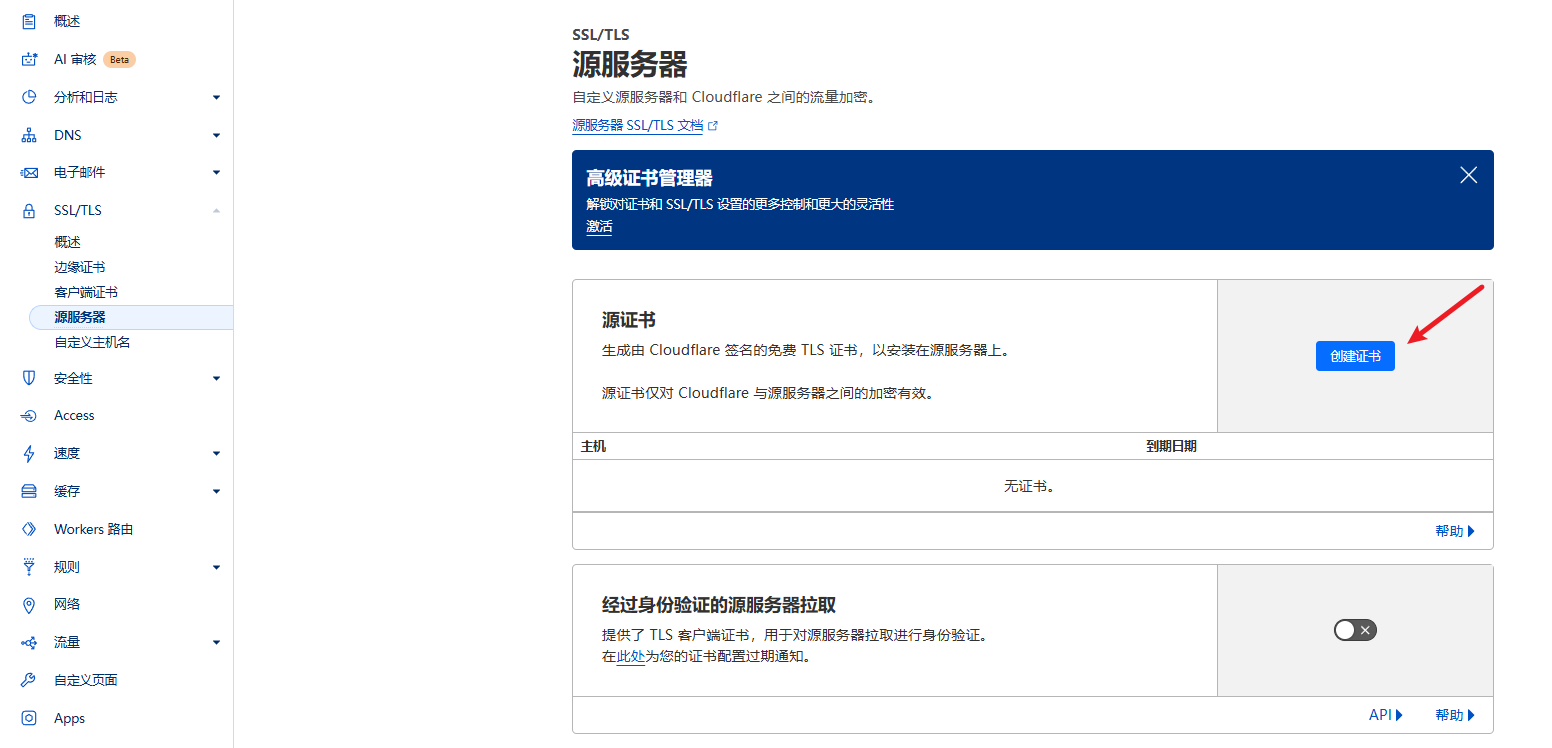The width and height of the screenshot is (1552, 748).
Task: Click 帮助 link under 源证书 table
Action: pos(1455,531)
